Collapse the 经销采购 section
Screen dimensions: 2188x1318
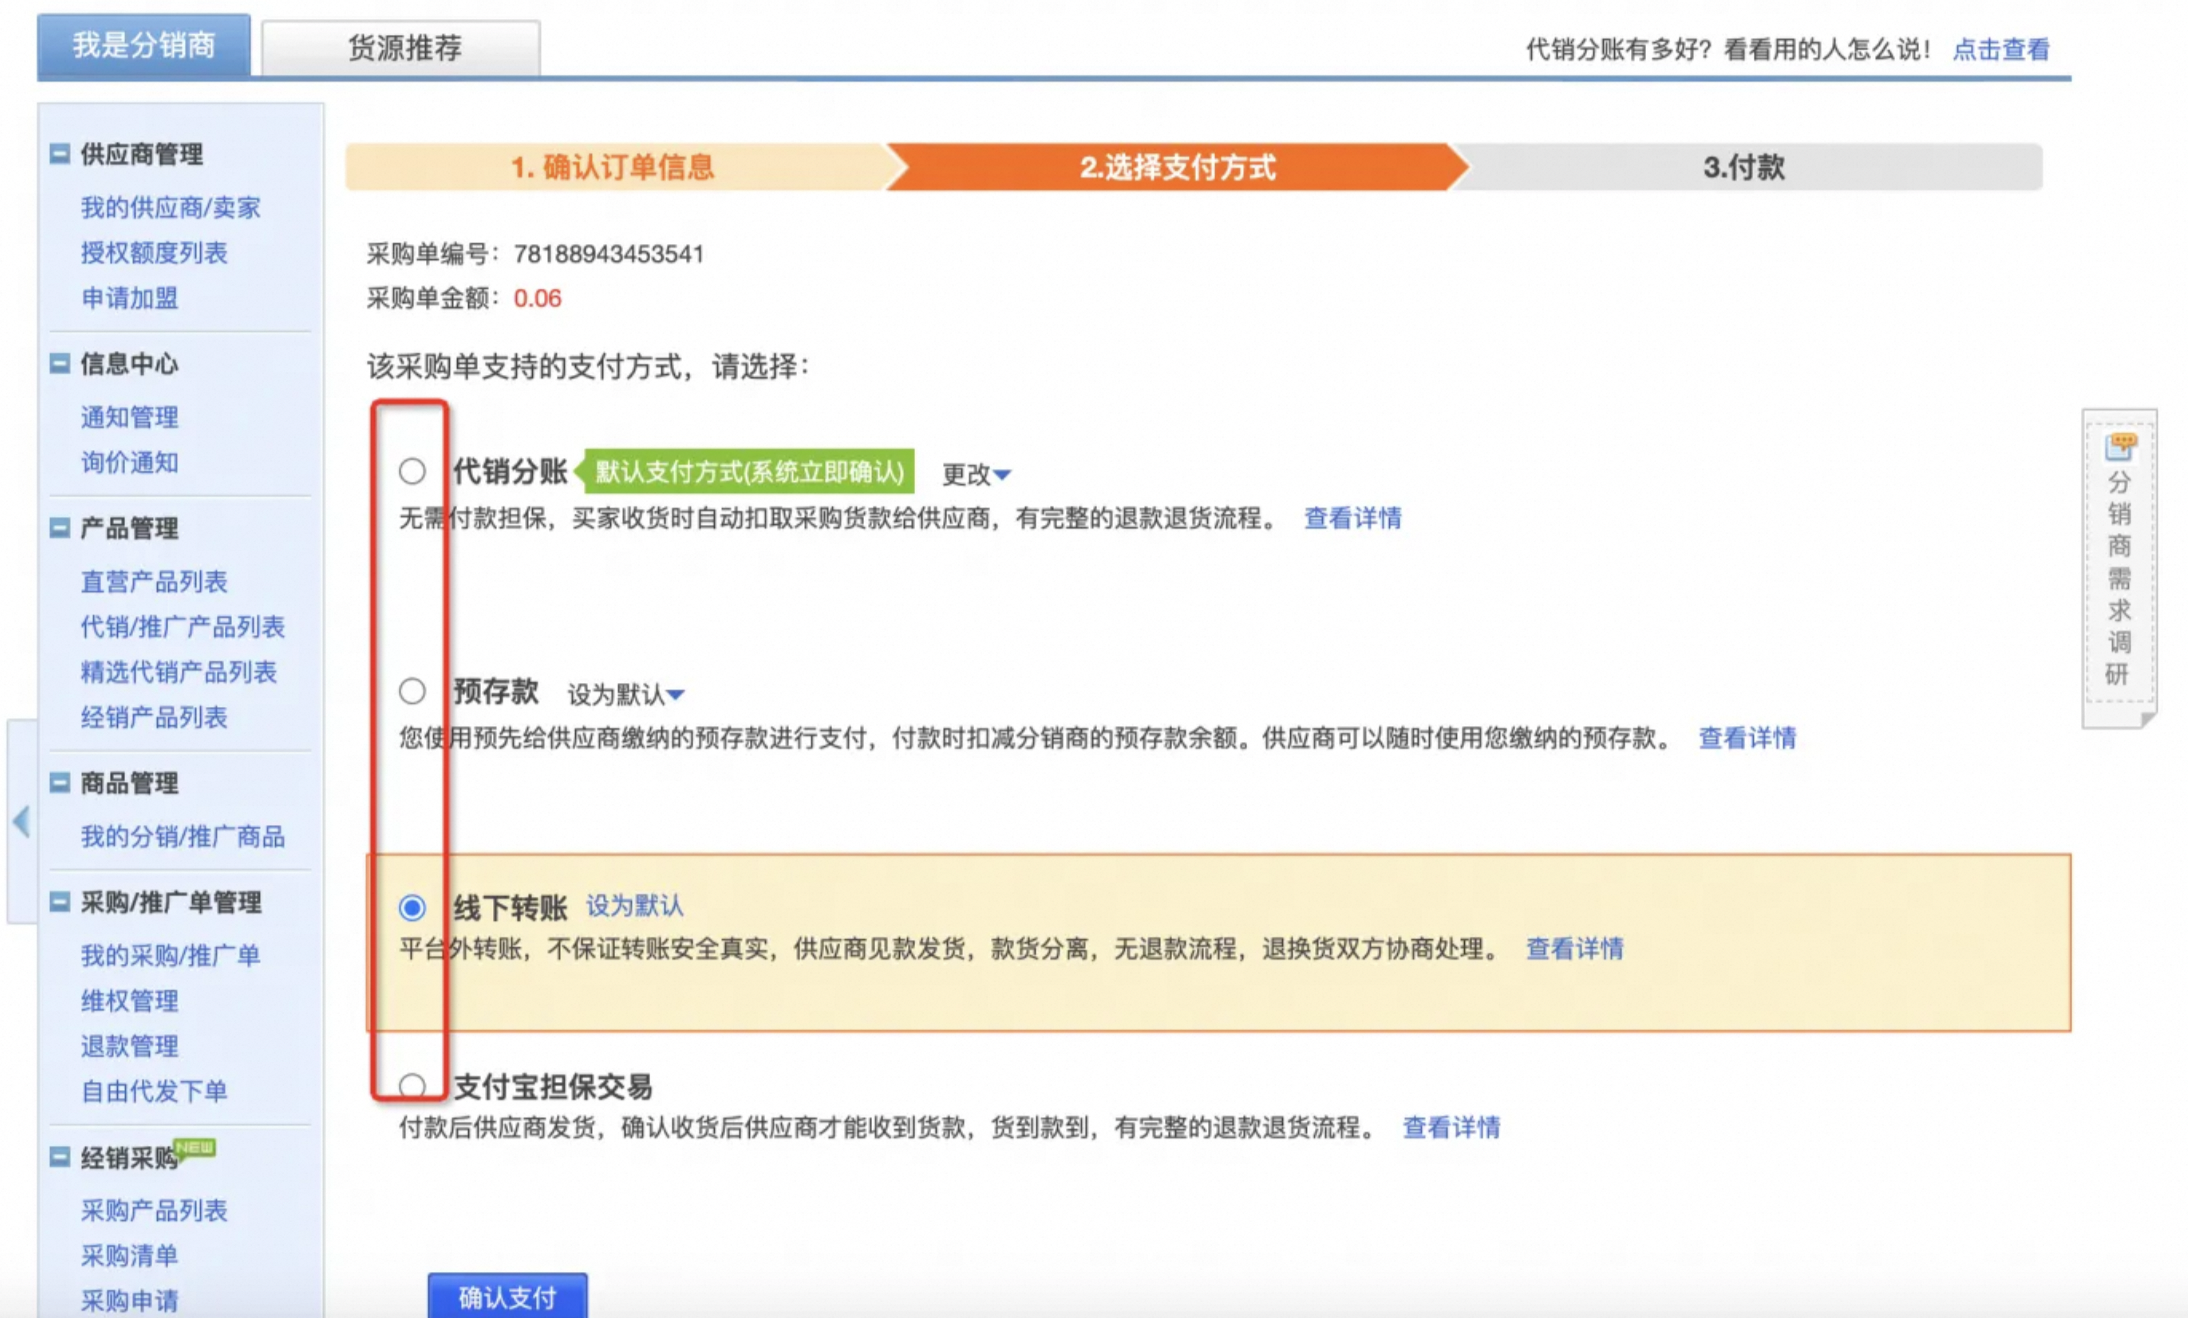[x=60, y=1157]
